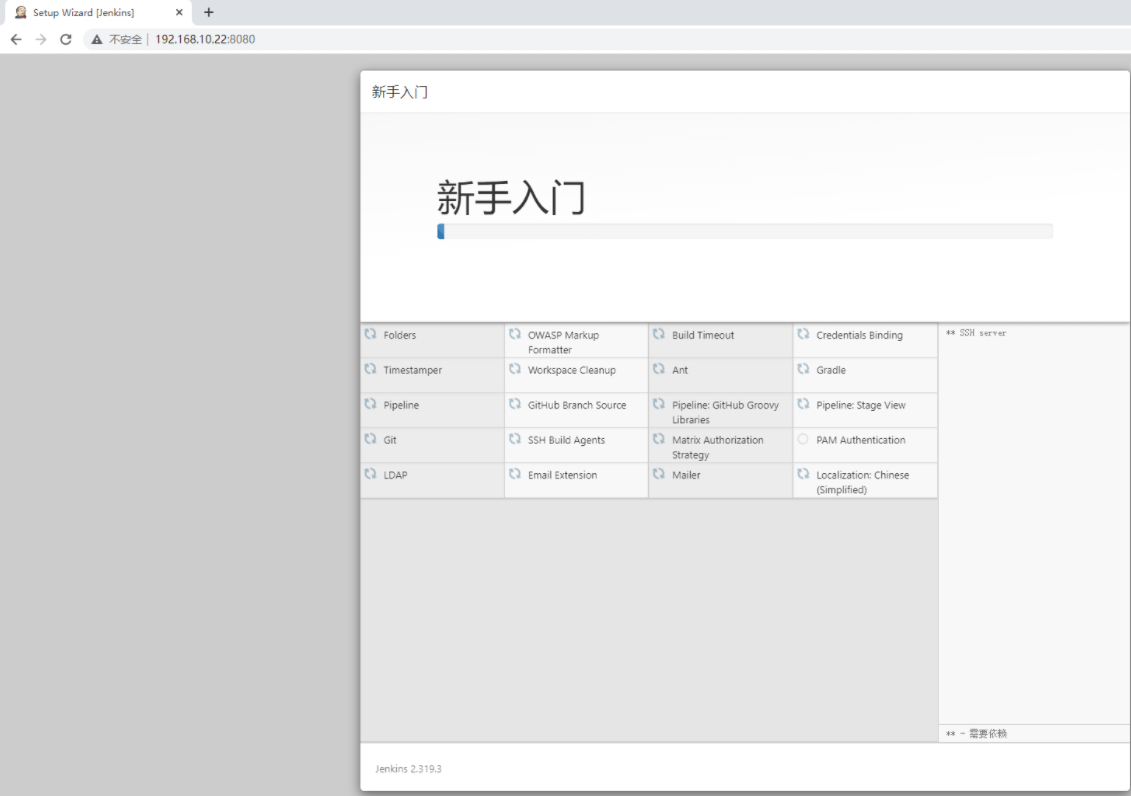Select the Setup Wizard [Jenkins] tab
1131x796 pixels.
click(99, 12)
